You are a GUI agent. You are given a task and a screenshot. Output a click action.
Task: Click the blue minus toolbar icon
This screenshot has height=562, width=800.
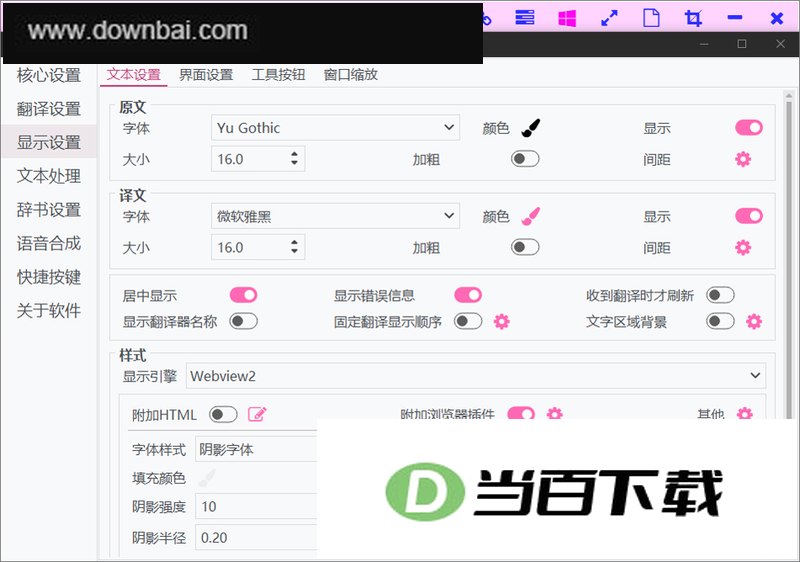point(735,18)
